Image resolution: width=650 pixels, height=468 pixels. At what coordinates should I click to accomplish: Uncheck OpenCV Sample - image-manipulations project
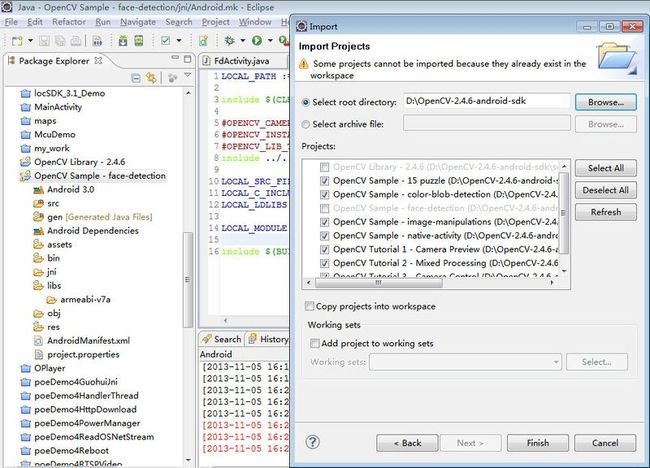(x=325, y=222)
